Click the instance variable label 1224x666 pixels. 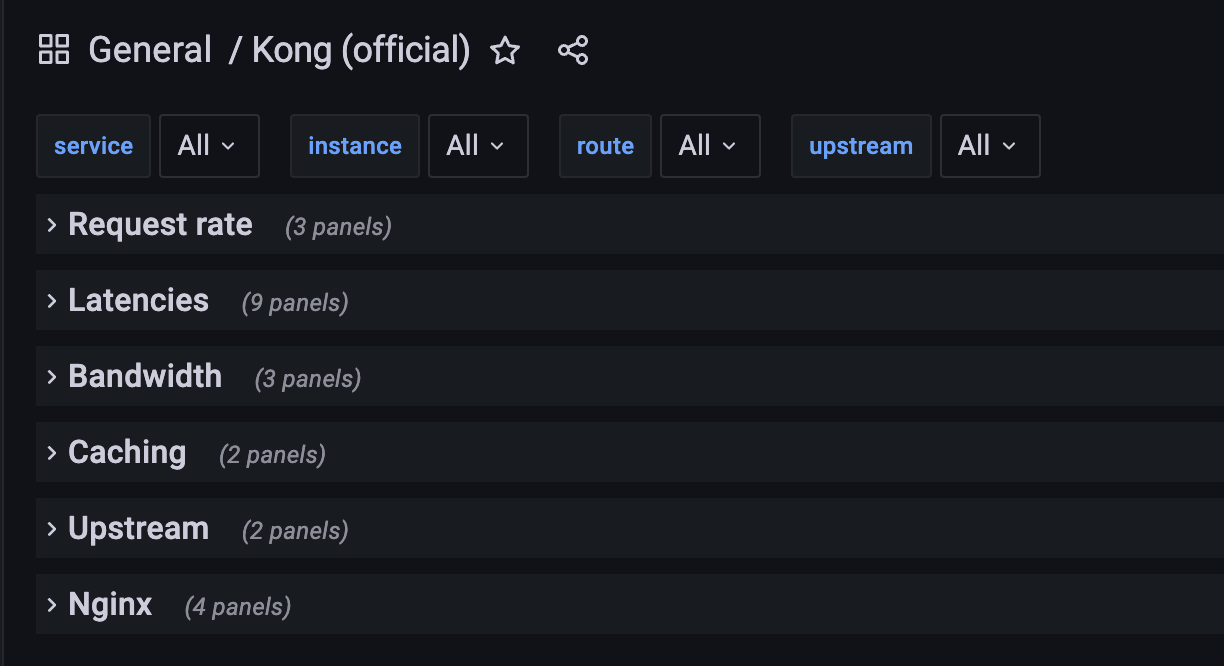[x=355, y=146]
